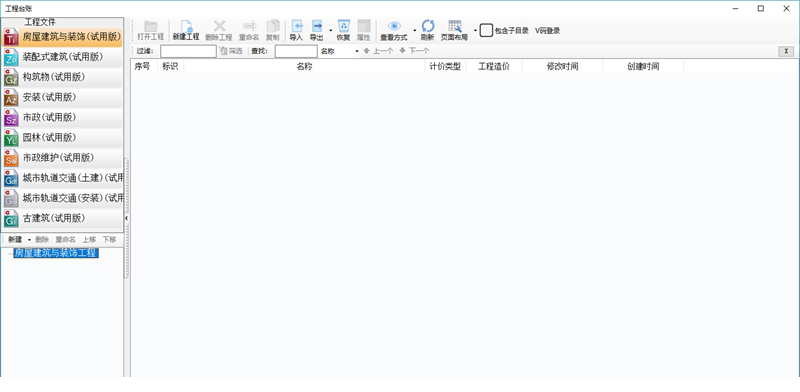
Task: Click the 筛选 filter button
Action: (x=231, y=51)
